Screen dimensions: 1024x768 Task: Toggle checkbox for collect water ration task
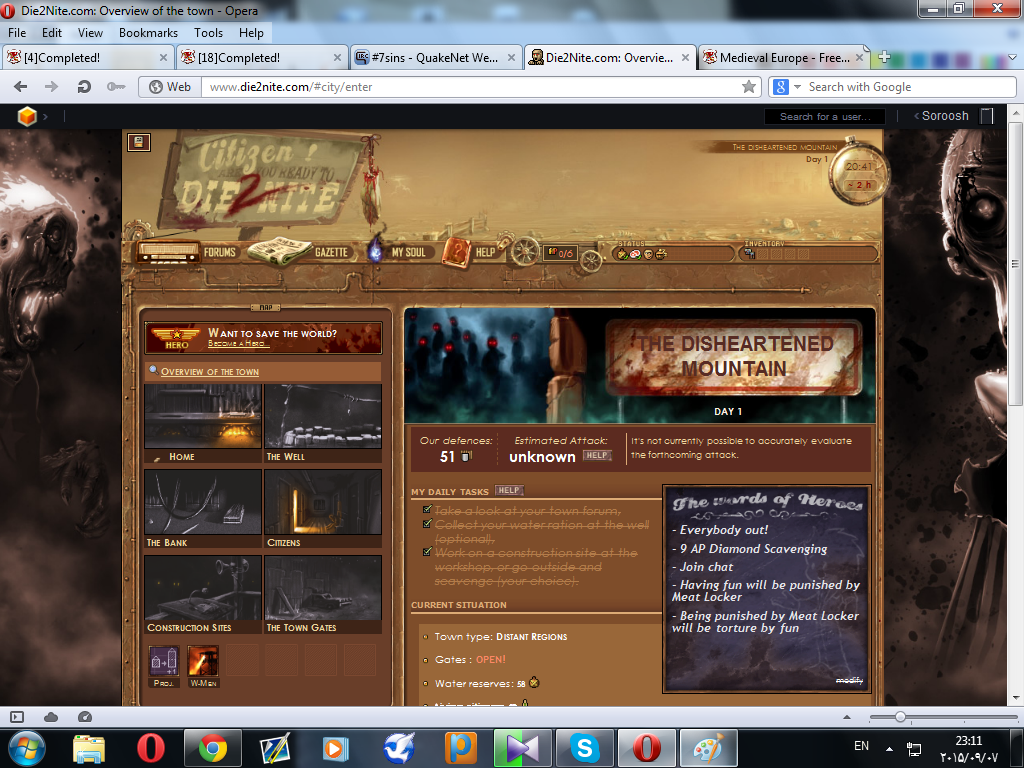point(427,524)
